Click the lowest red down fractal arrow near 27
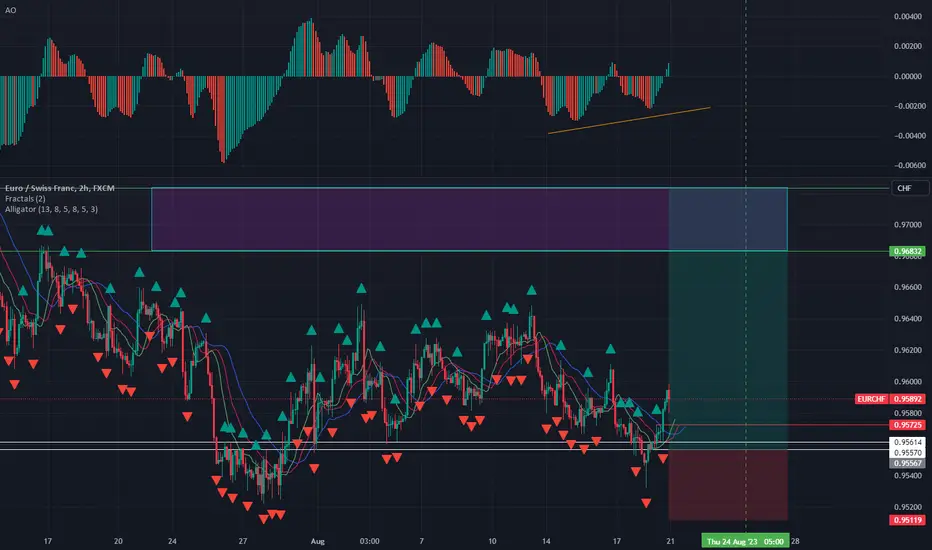This screenshot has width=932, height=550. [263, 519]
